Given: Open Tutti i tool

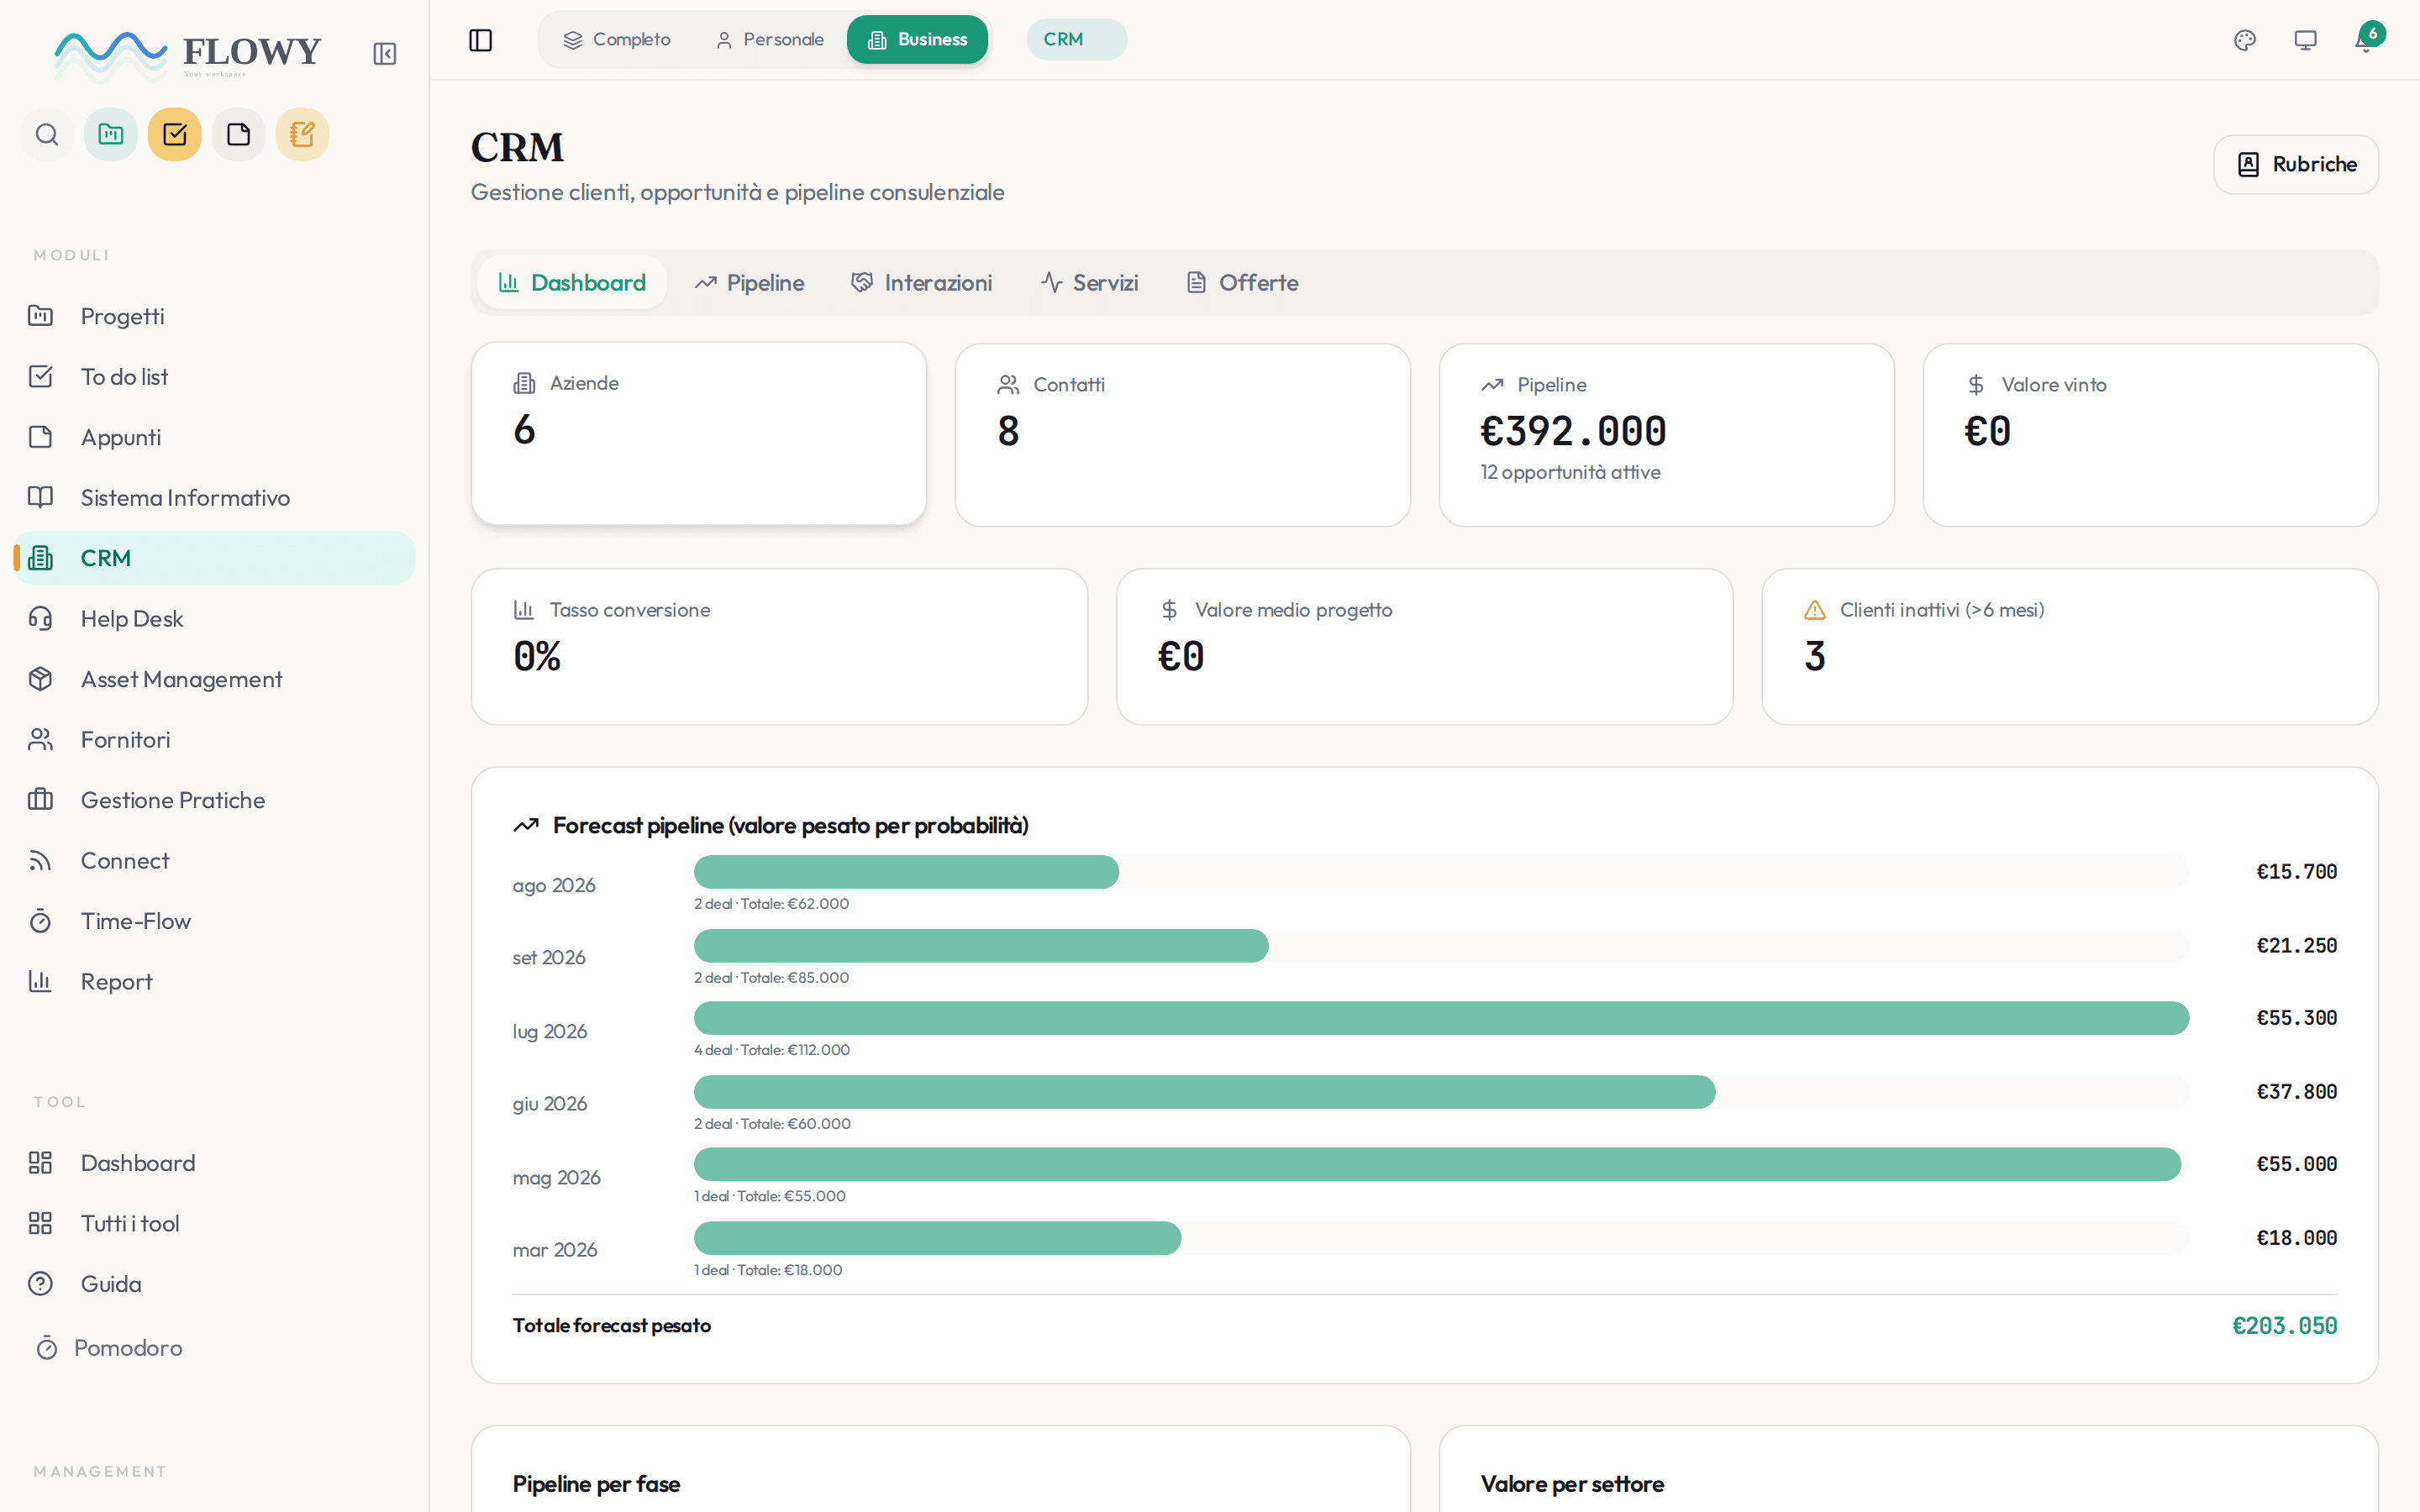Looking at the screenshot, I should 214,1223.
